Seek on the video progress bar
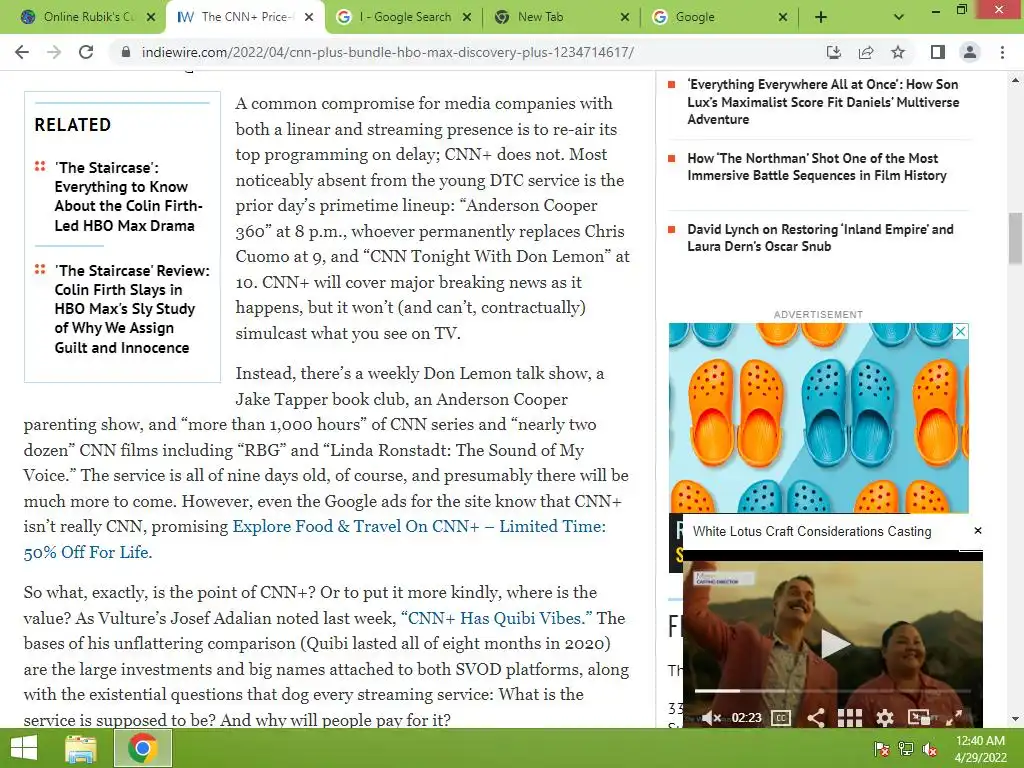 pyautogui.click(x=833, y=690)
